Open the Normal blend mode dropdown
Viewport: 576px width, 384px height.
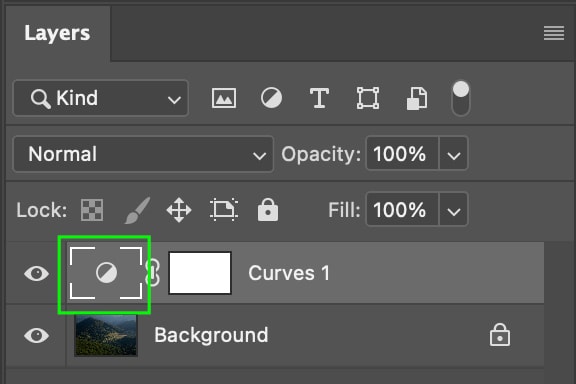click(x=143, y=154)
